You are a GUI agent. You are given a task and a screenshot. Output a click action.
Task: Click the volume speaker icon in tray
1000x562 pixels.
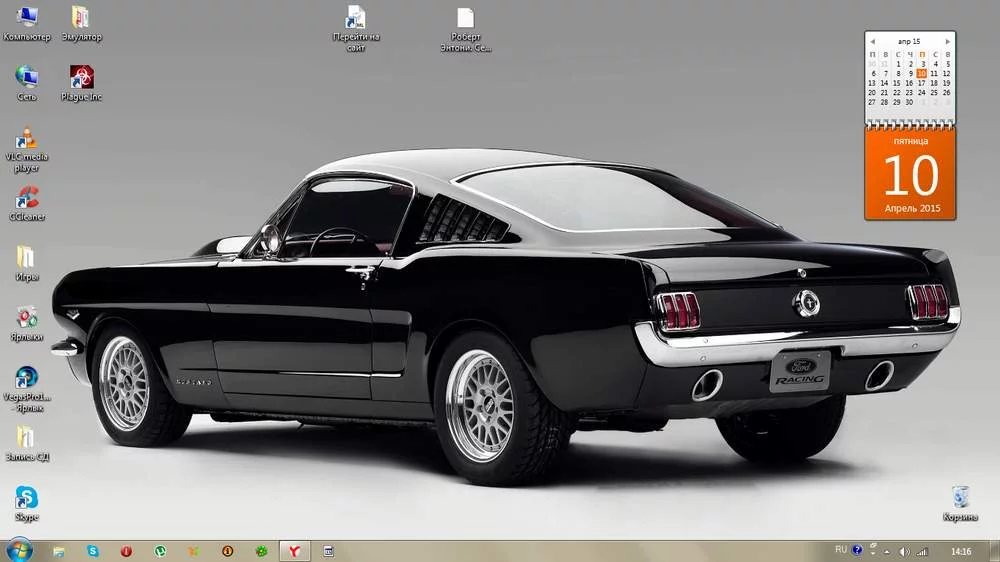pyautogui.click(x=904, y=551)
